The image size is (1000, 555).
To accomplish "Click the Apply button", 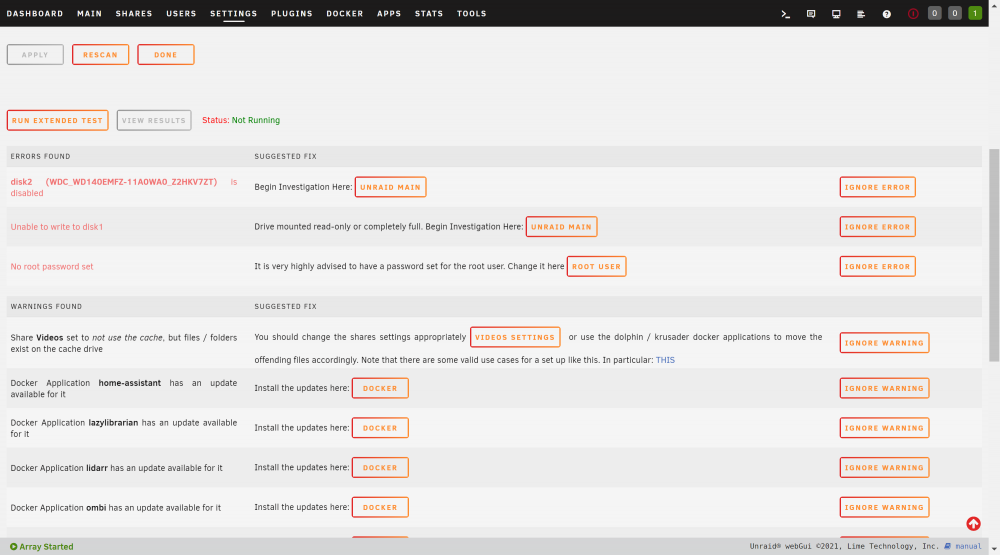I will pyautogui.click(x=35, y=55).
